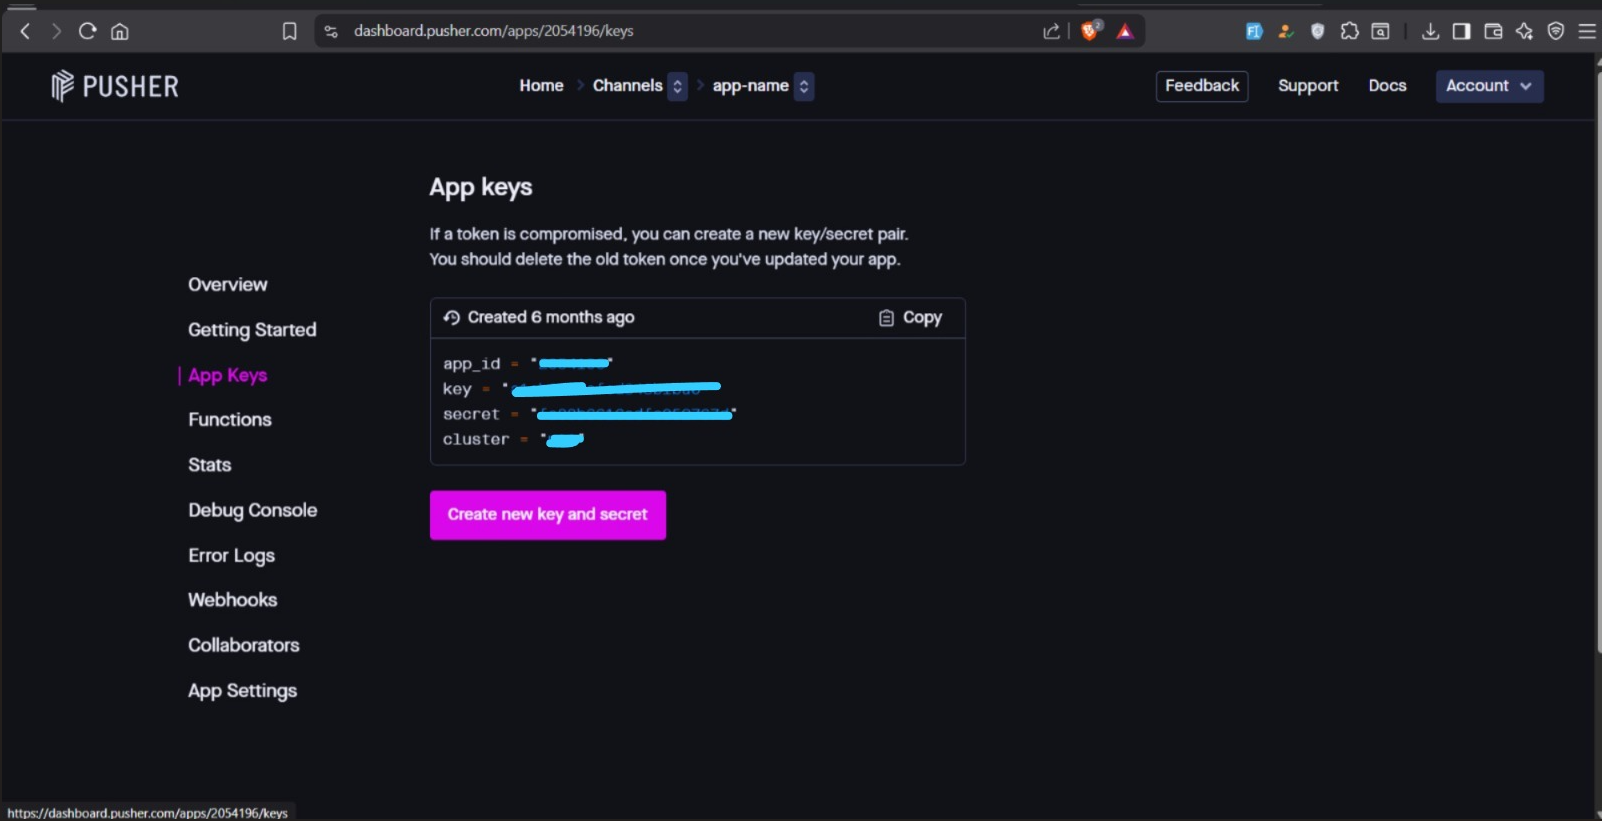The image size is (1602, 821).
Task: Select App Keys in the sidebar
Action: click(x=228, y=375)
